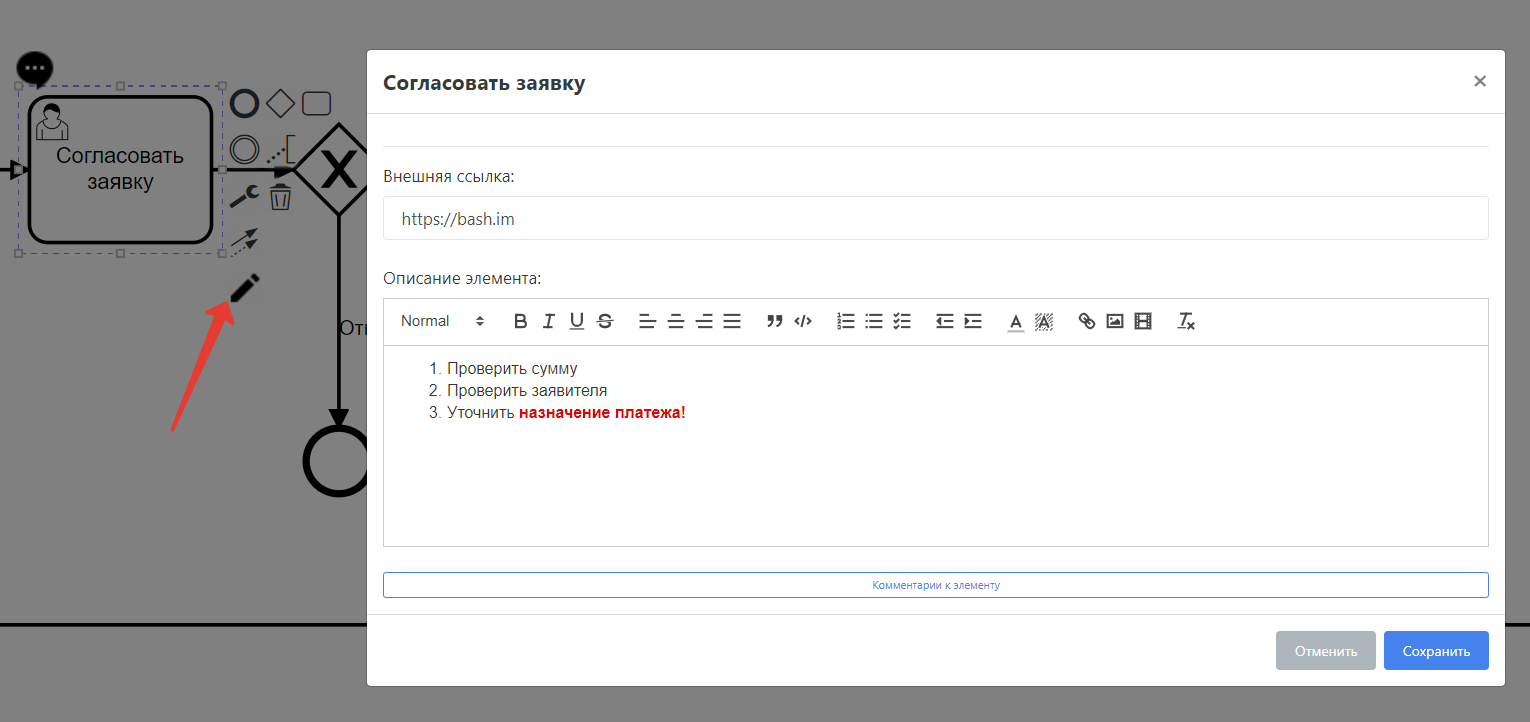Insert a code block
This screenshot has height=722, width=1530.
coord(803,321)
